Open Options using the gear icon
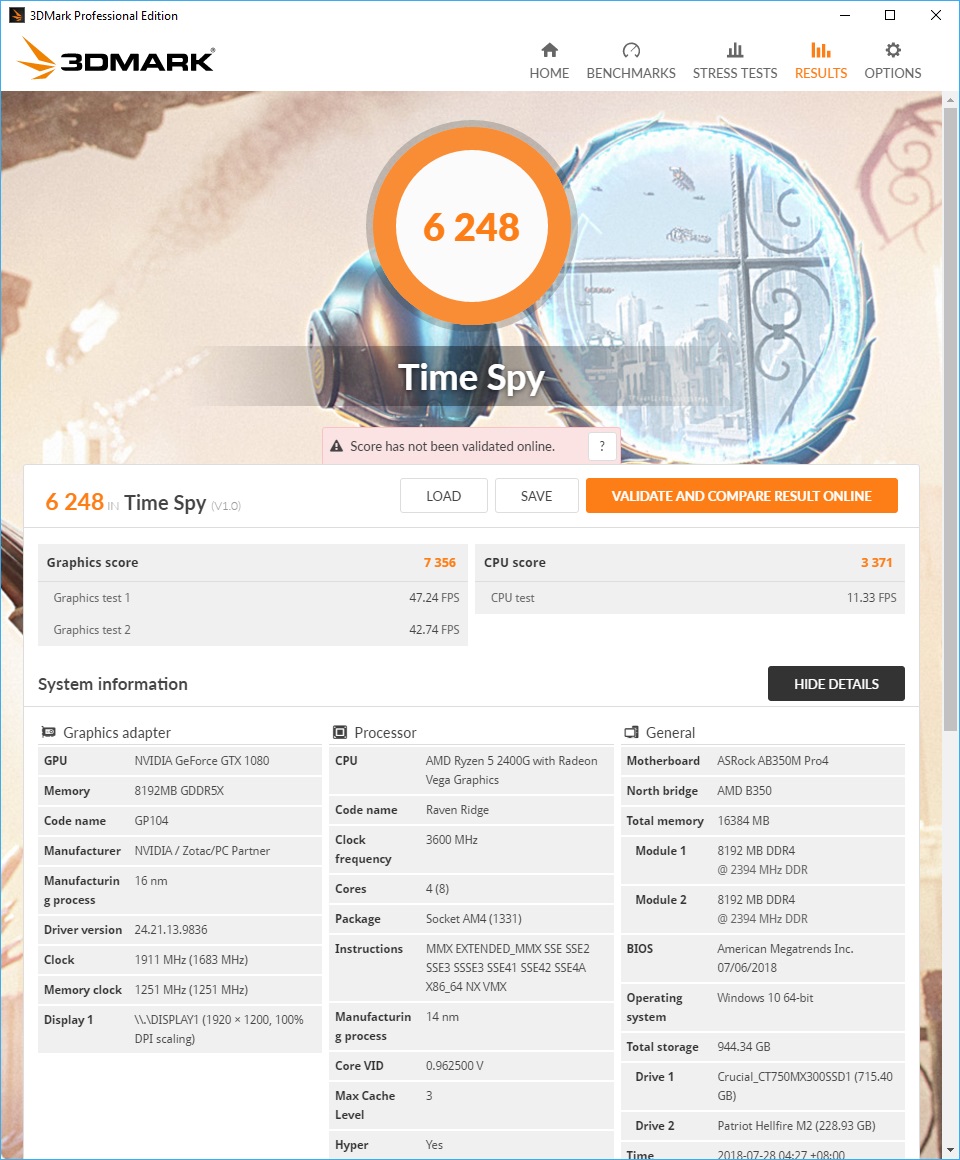The height and width of the screenshot is (1160, 960). pos(893,50)
